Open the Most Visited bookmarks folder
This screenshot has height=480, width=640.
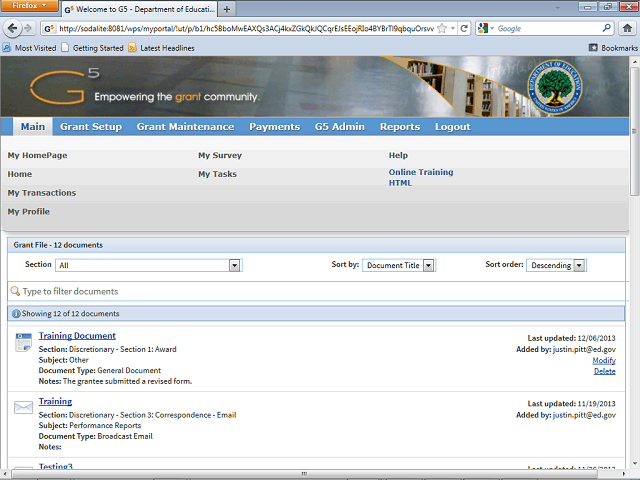[x=29, y=48]
